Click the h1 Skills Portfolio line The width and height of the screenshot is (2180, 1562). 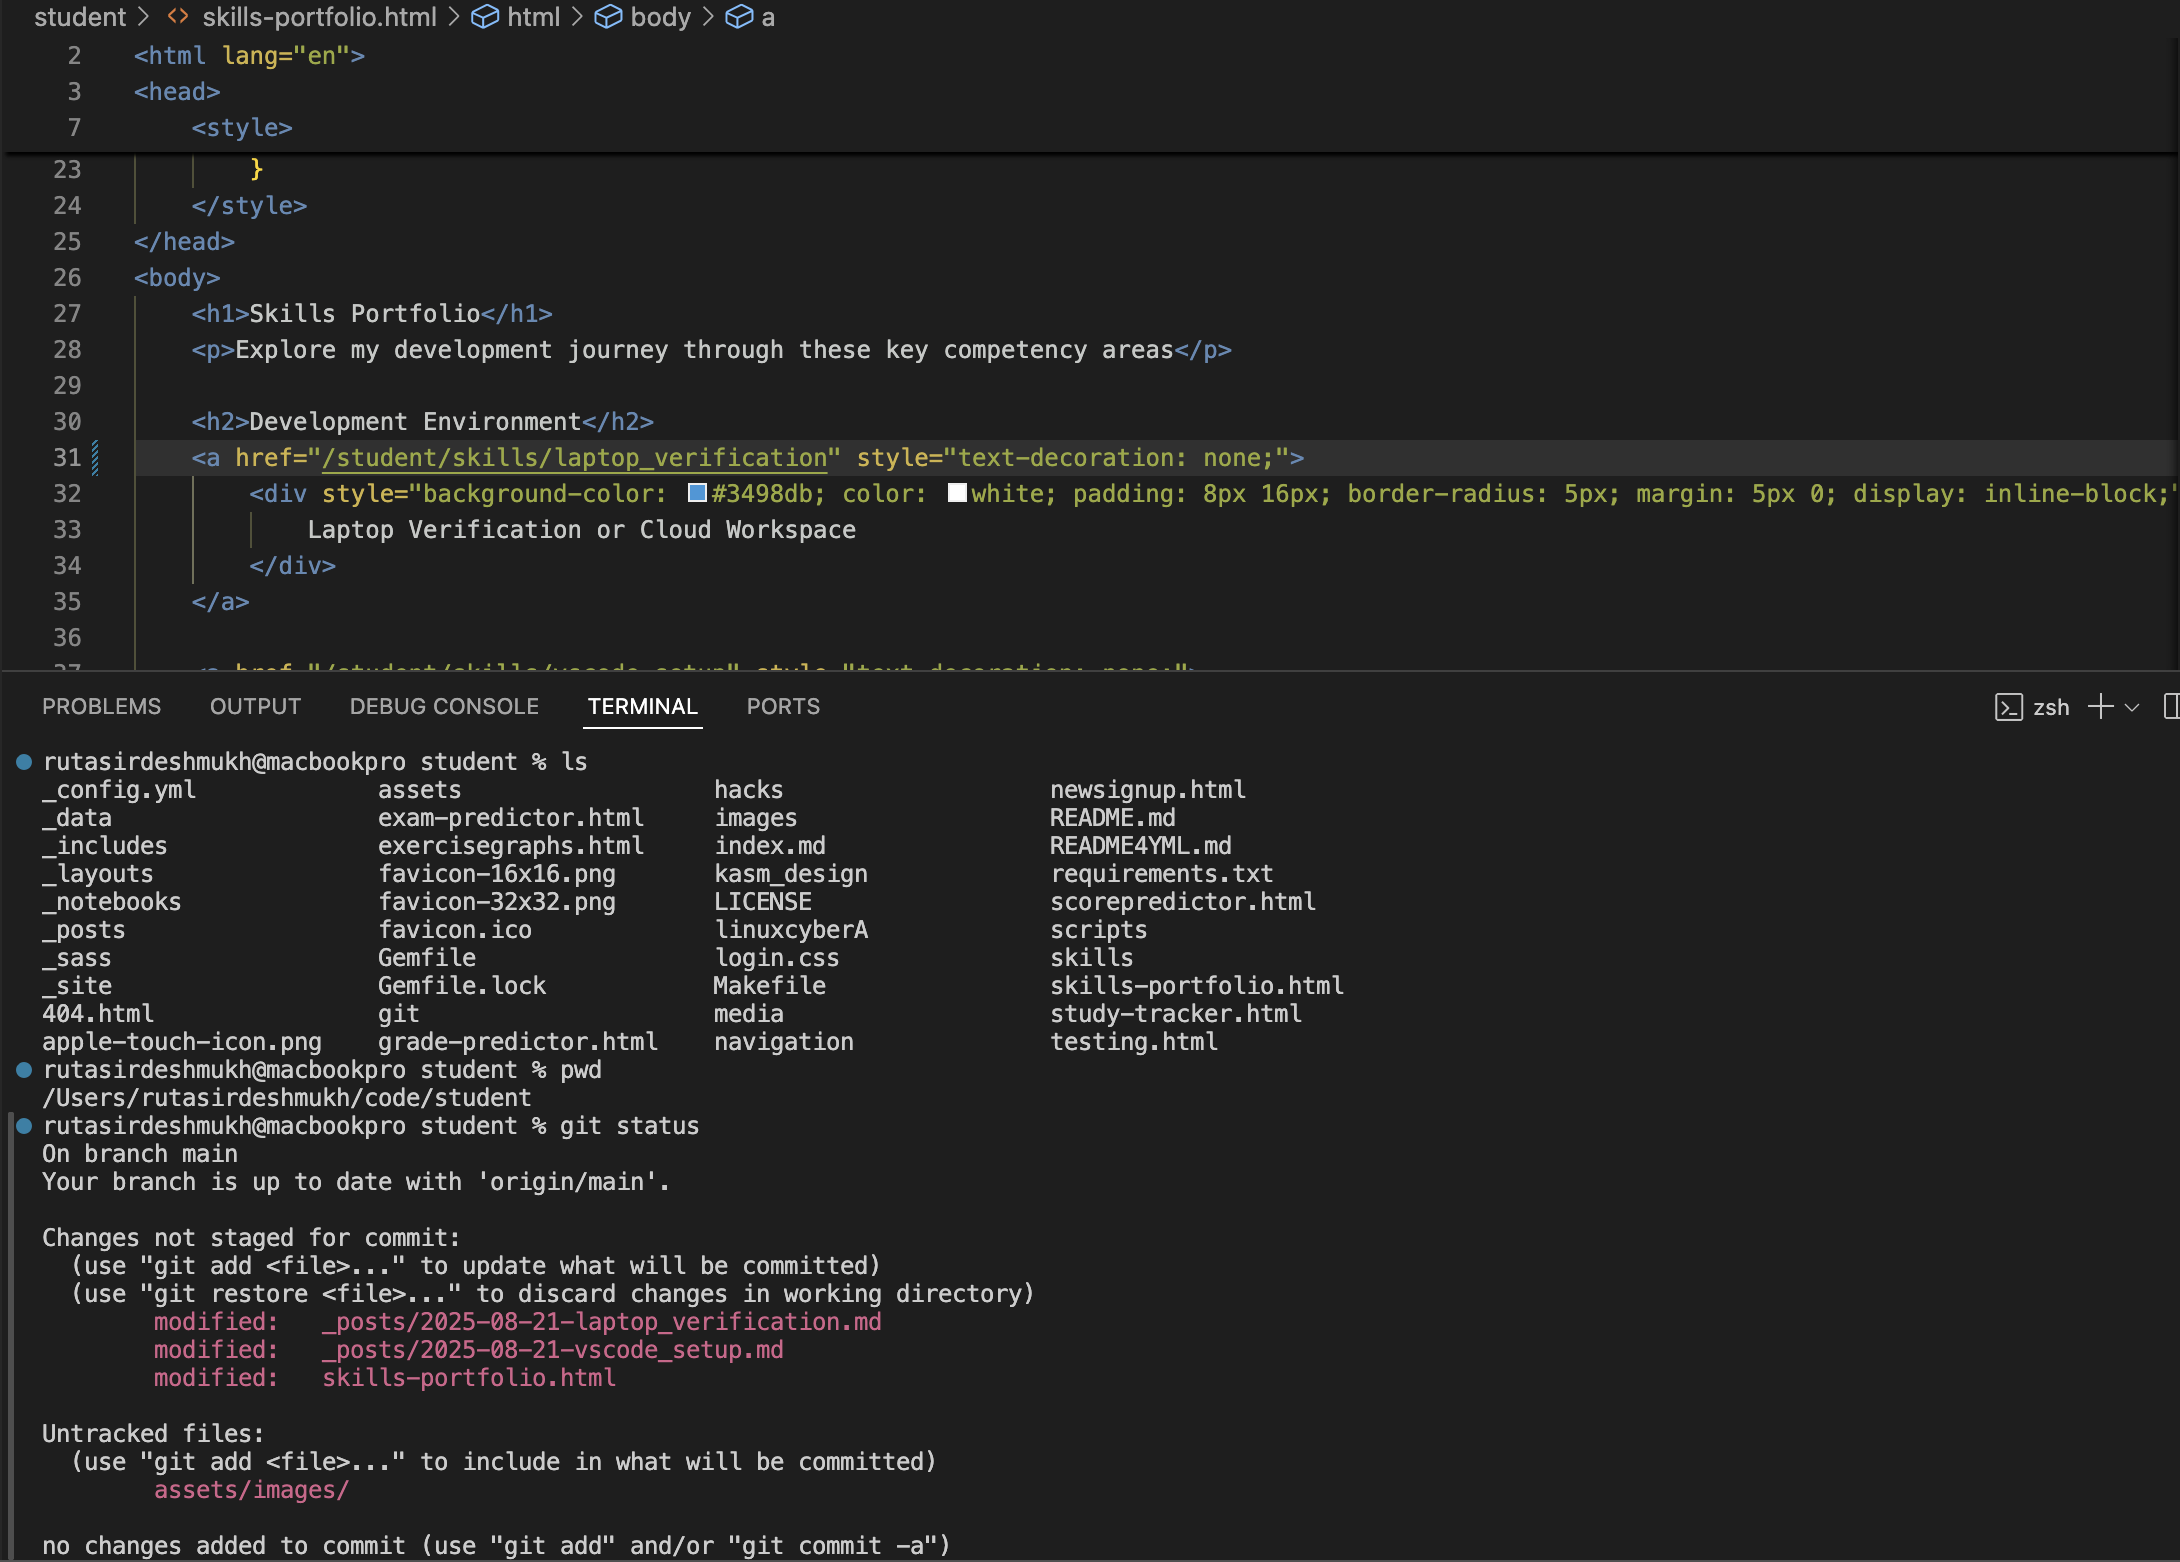pos(372,314)
